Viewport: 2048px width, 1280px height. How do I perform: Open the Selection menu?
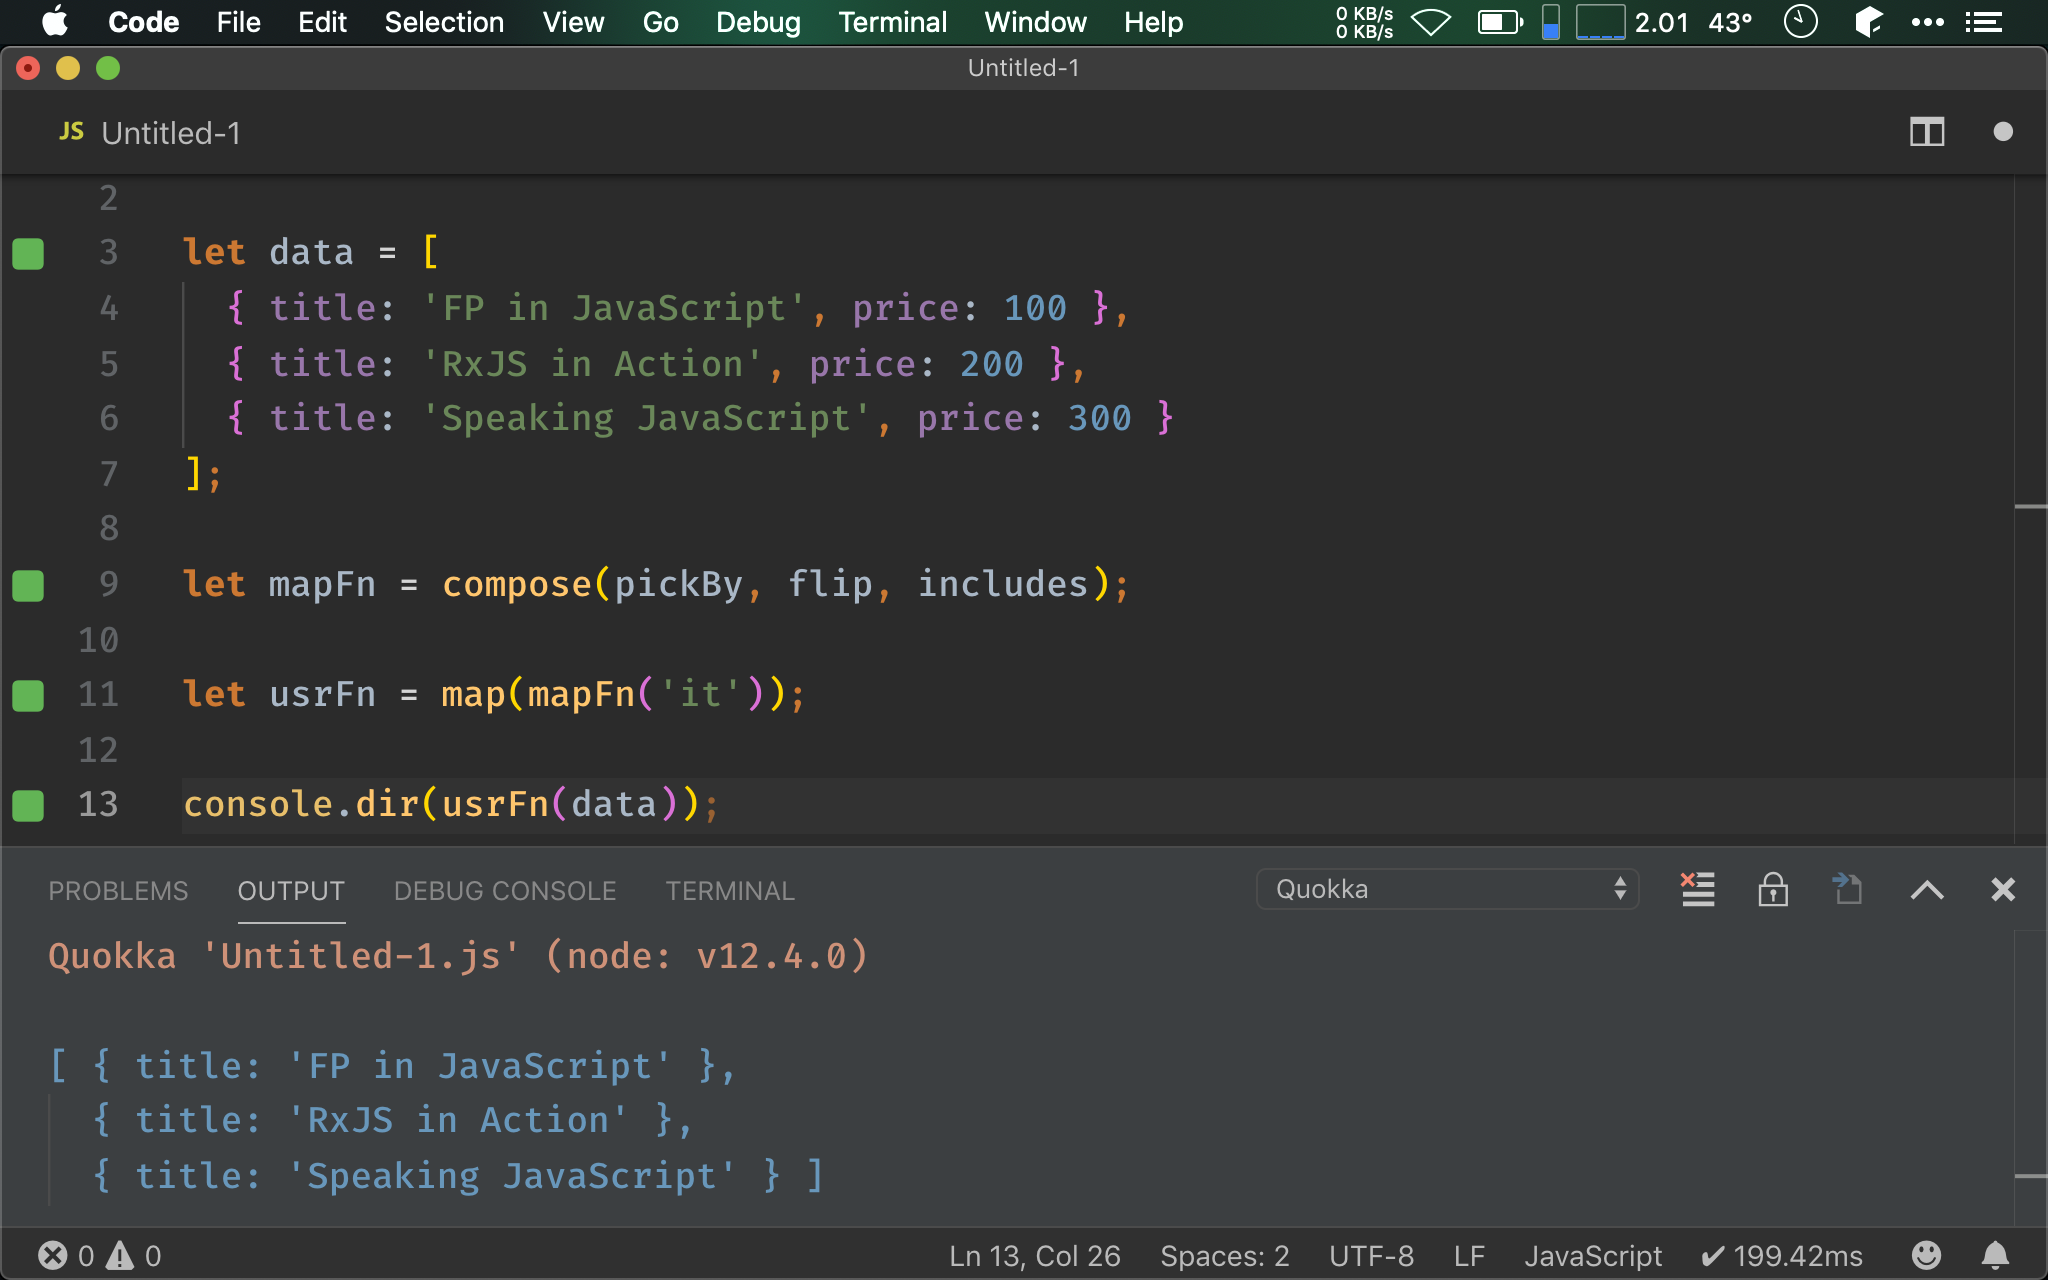coord(444,22)
